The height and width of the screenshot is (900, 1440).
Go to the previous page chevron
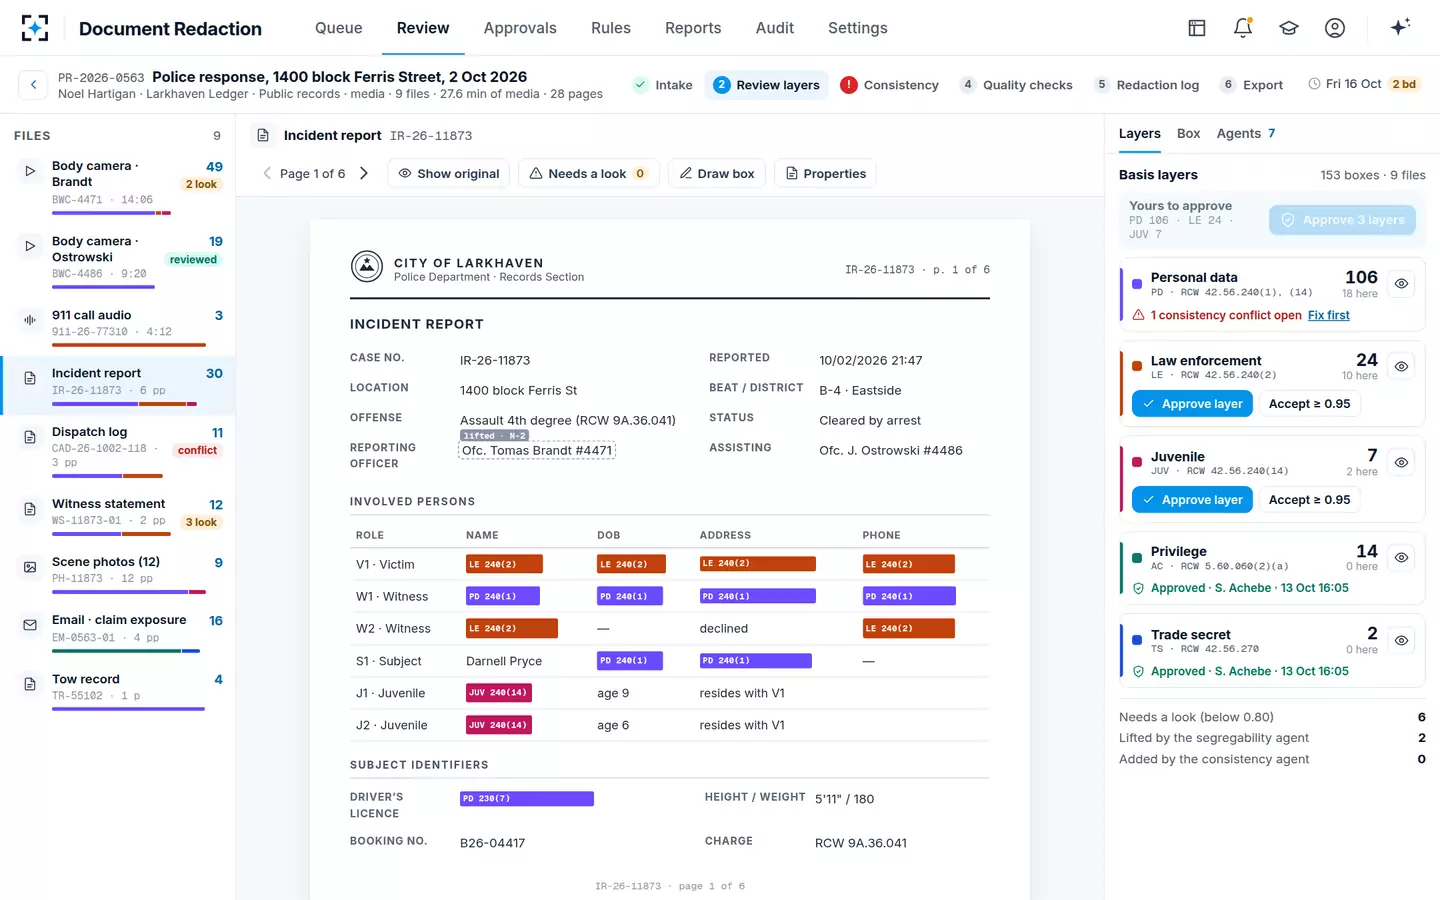[267, 173]
